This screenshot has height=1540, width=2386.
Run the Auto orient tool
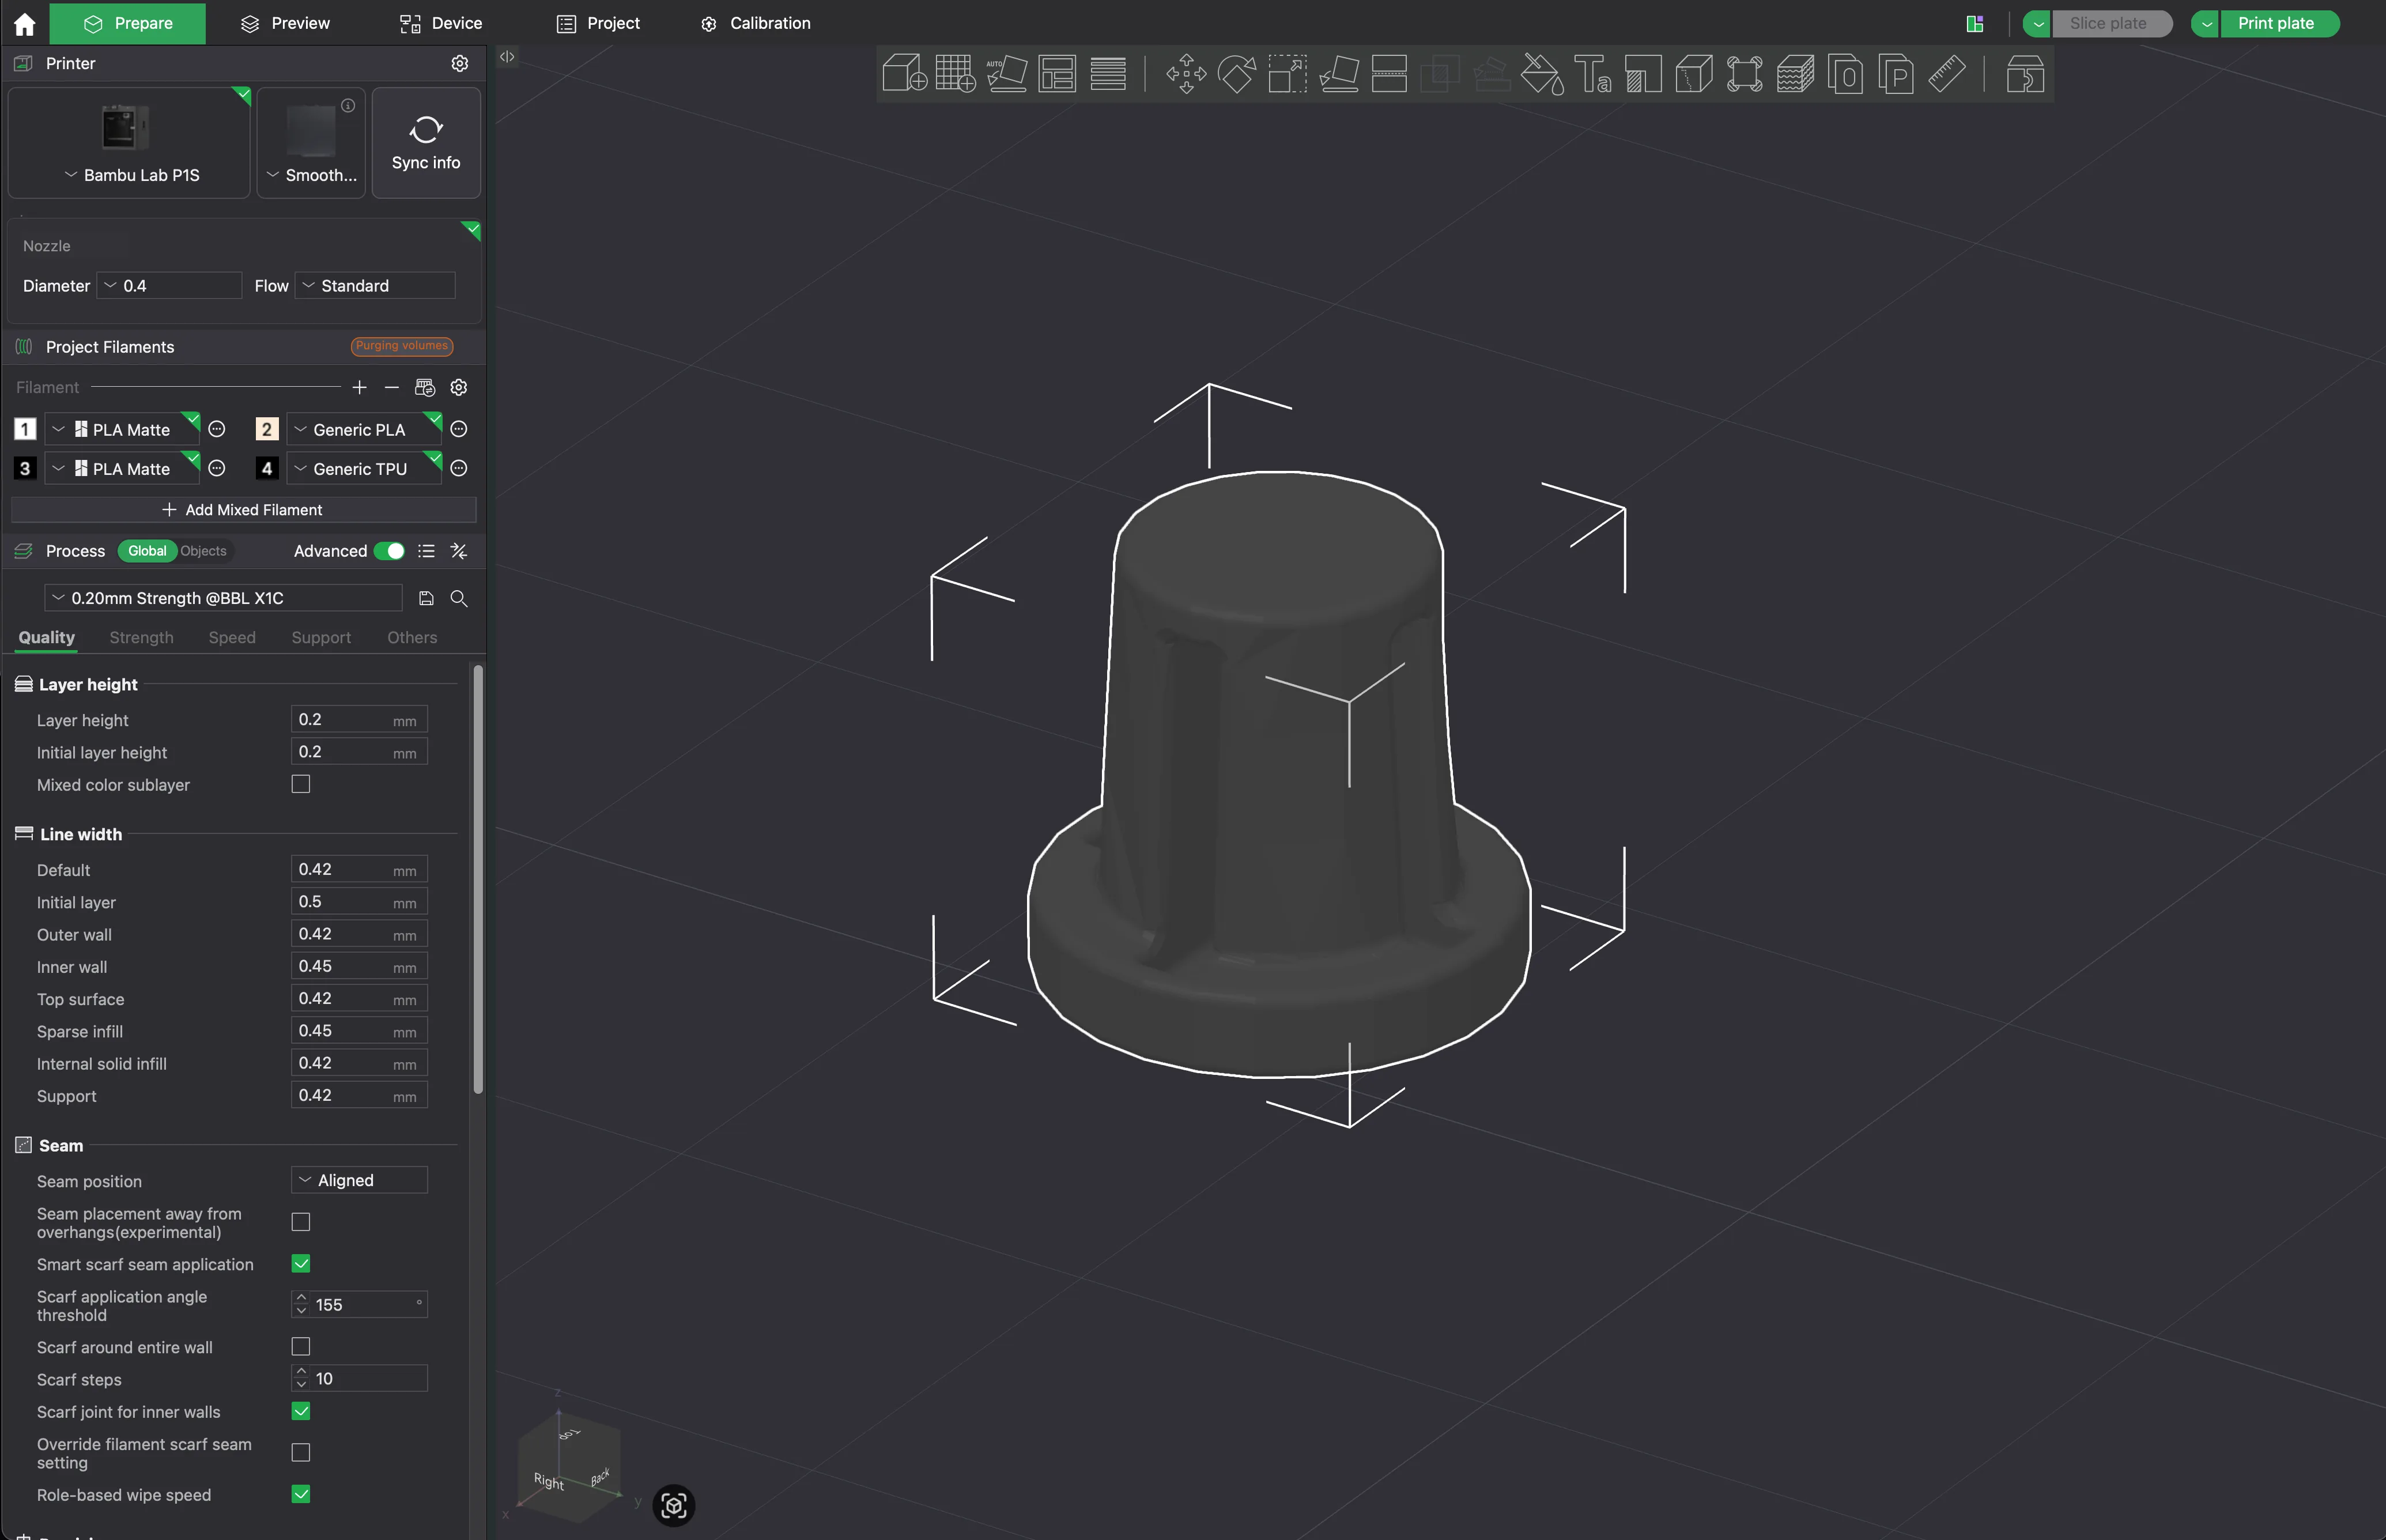click(1006, 74)
